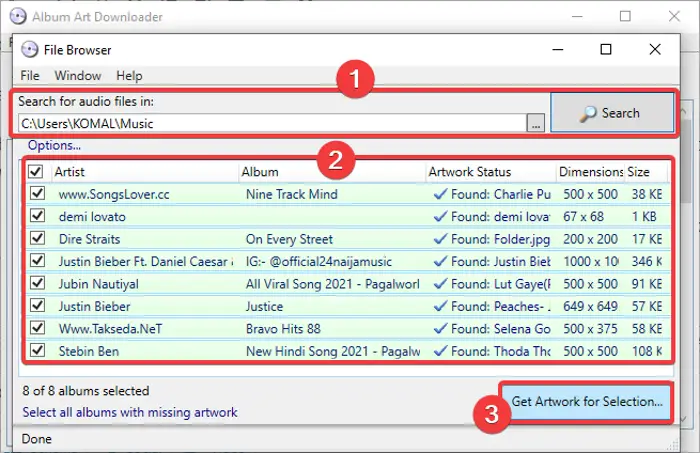Click the Found checkmark for Dire Straits

[440, 239]
